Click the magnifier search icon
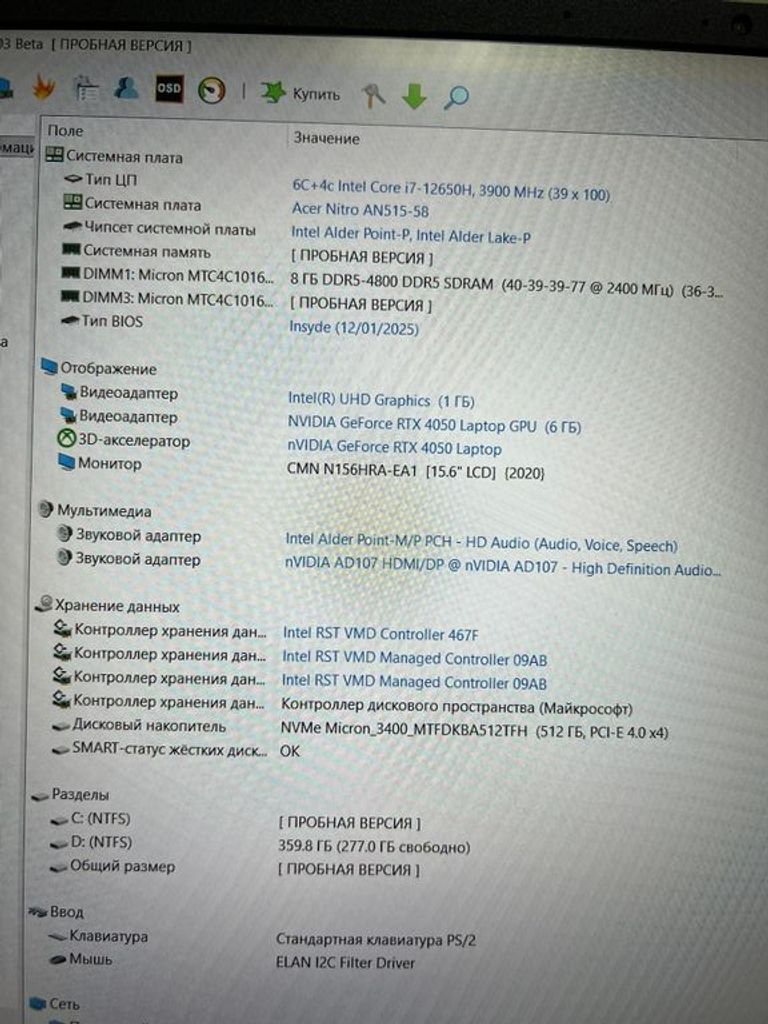The height and width of the screenshot is (1024, 768). (456, 97)
